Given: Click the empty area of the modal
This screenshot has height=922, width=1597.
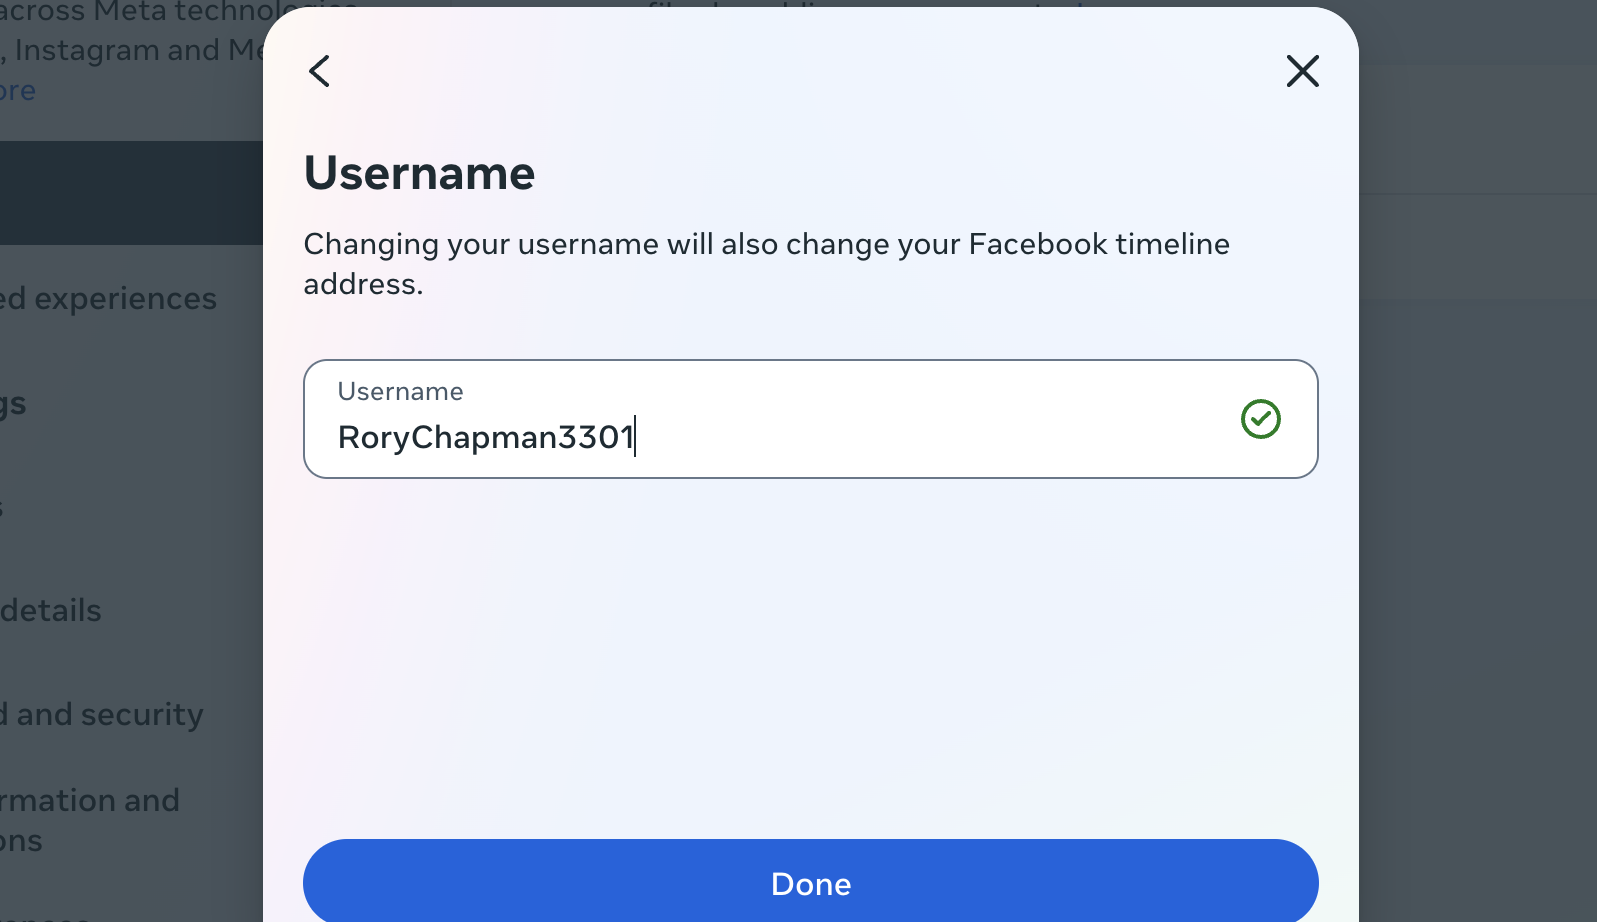Looking at the screenshot, I should 810,650.
